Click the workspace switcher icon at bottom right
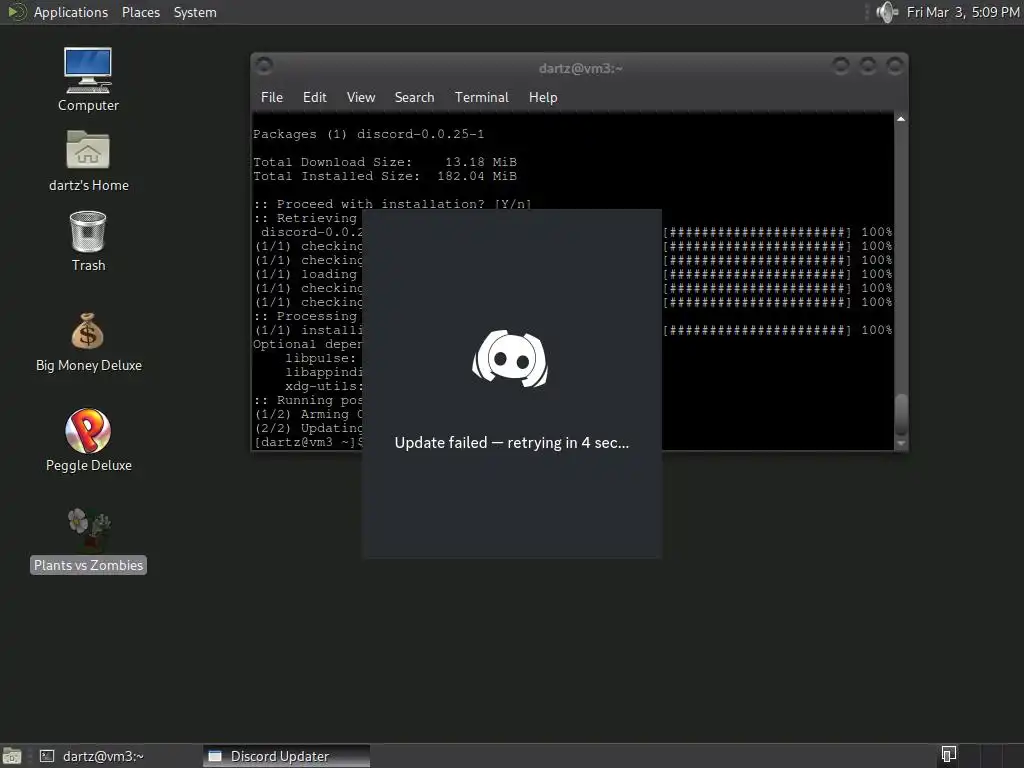Image resolution: width=1024 pixels, height=768 pixels. coord(949,755)
